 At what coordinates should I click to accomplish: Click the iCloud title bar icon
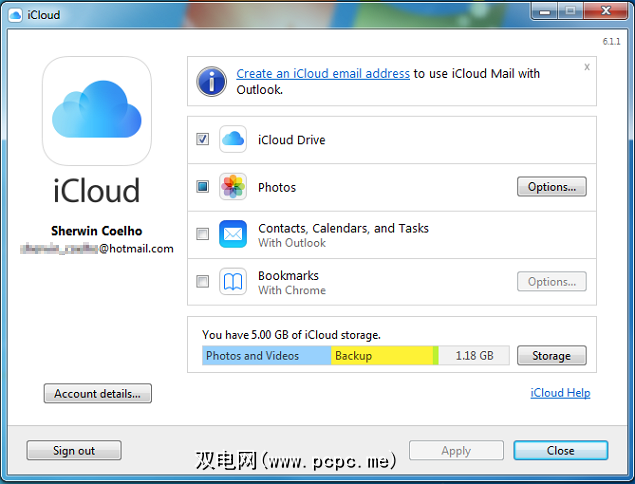15,15
